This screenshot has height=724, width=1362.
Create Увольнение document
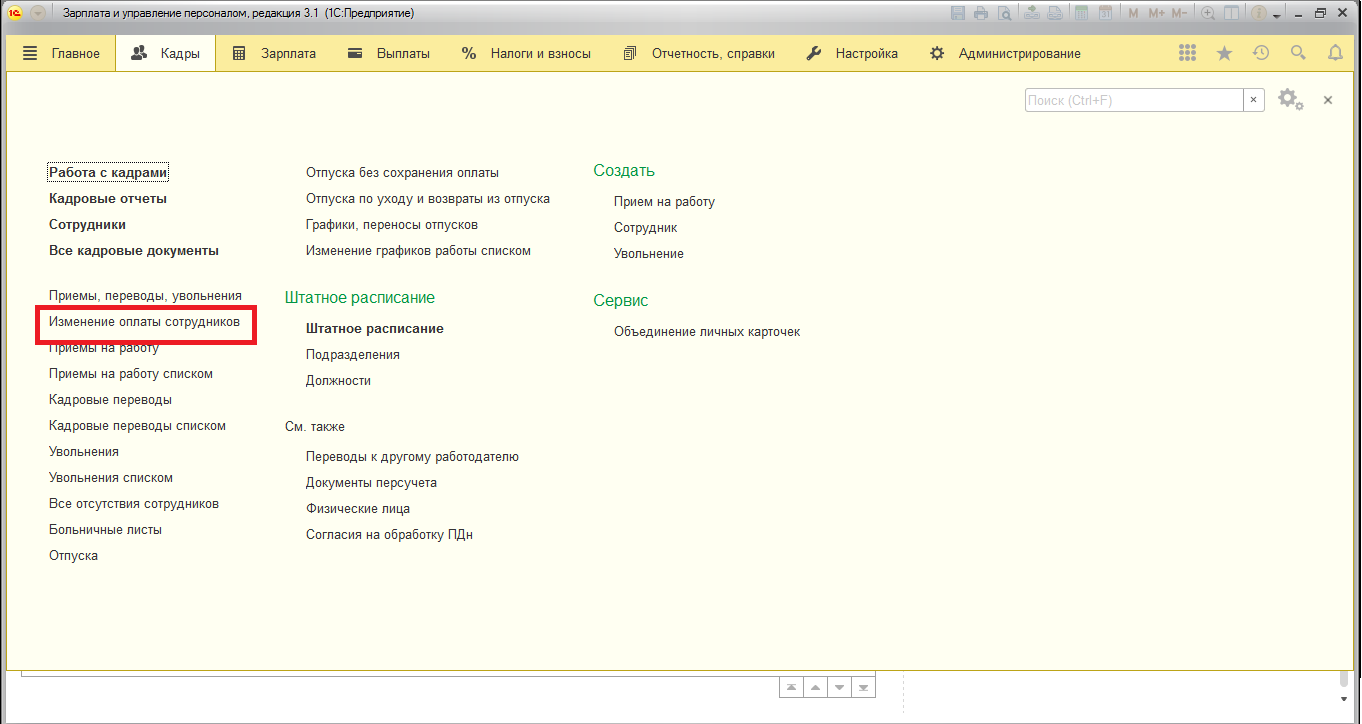649,253
